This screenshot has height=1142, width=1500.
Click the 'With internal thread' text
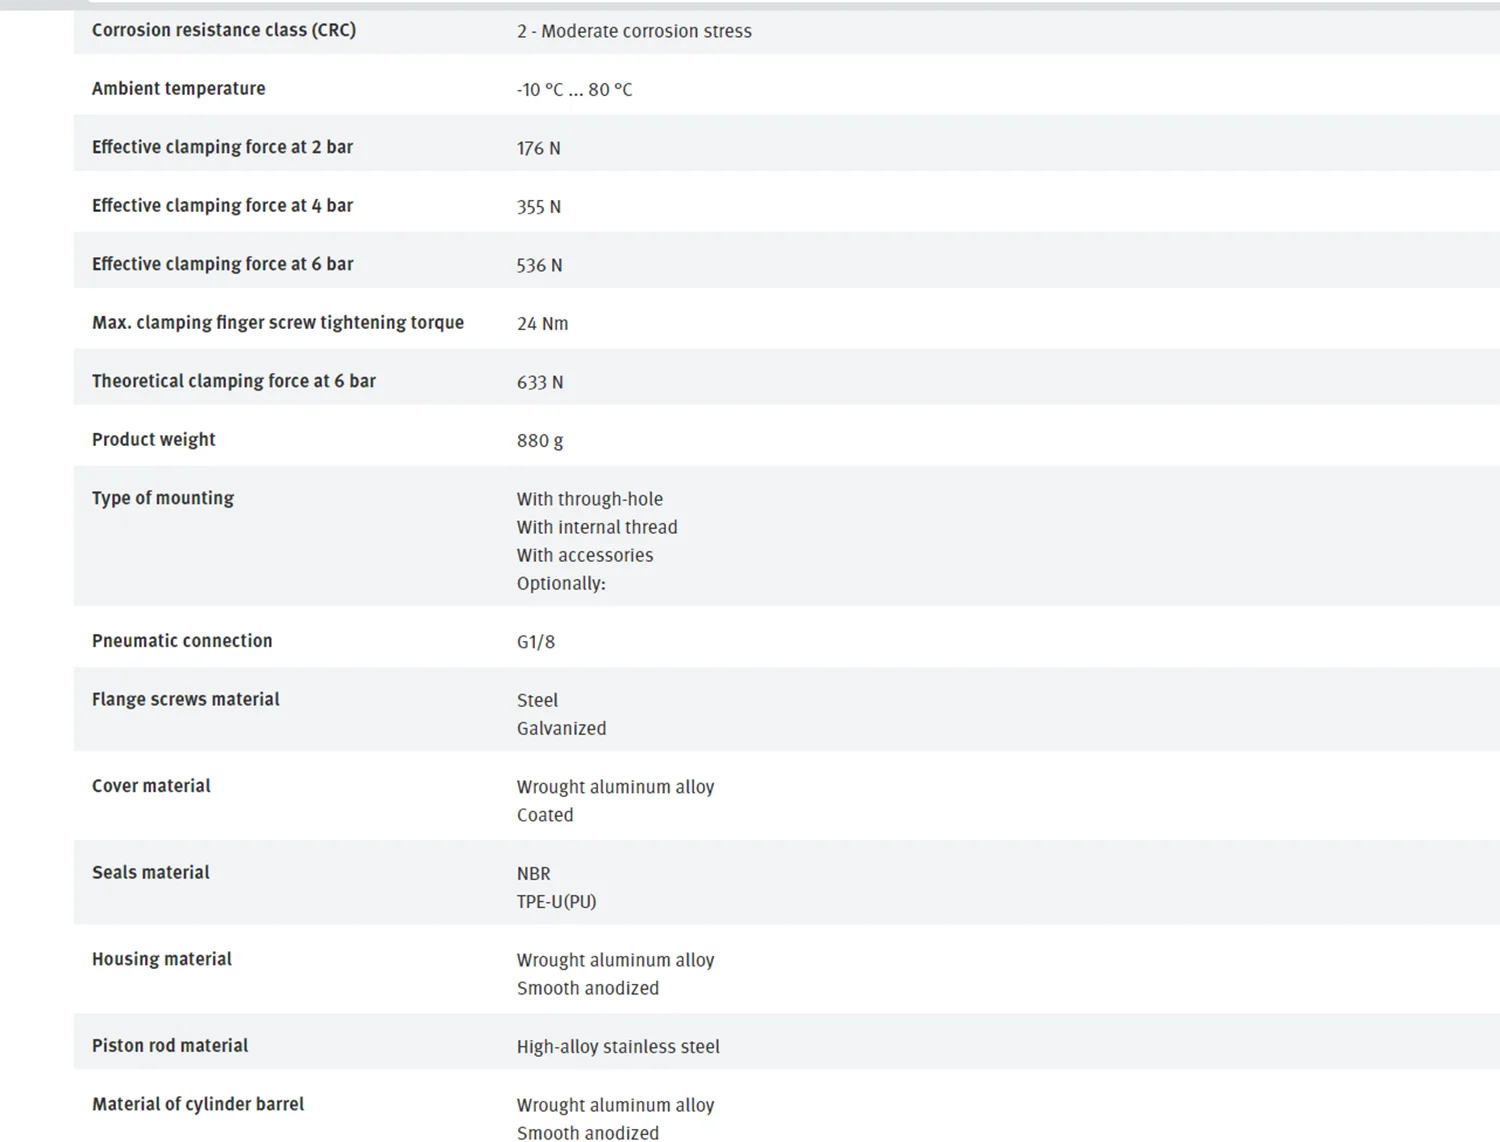pyautogui.click(x=597, y=527)
